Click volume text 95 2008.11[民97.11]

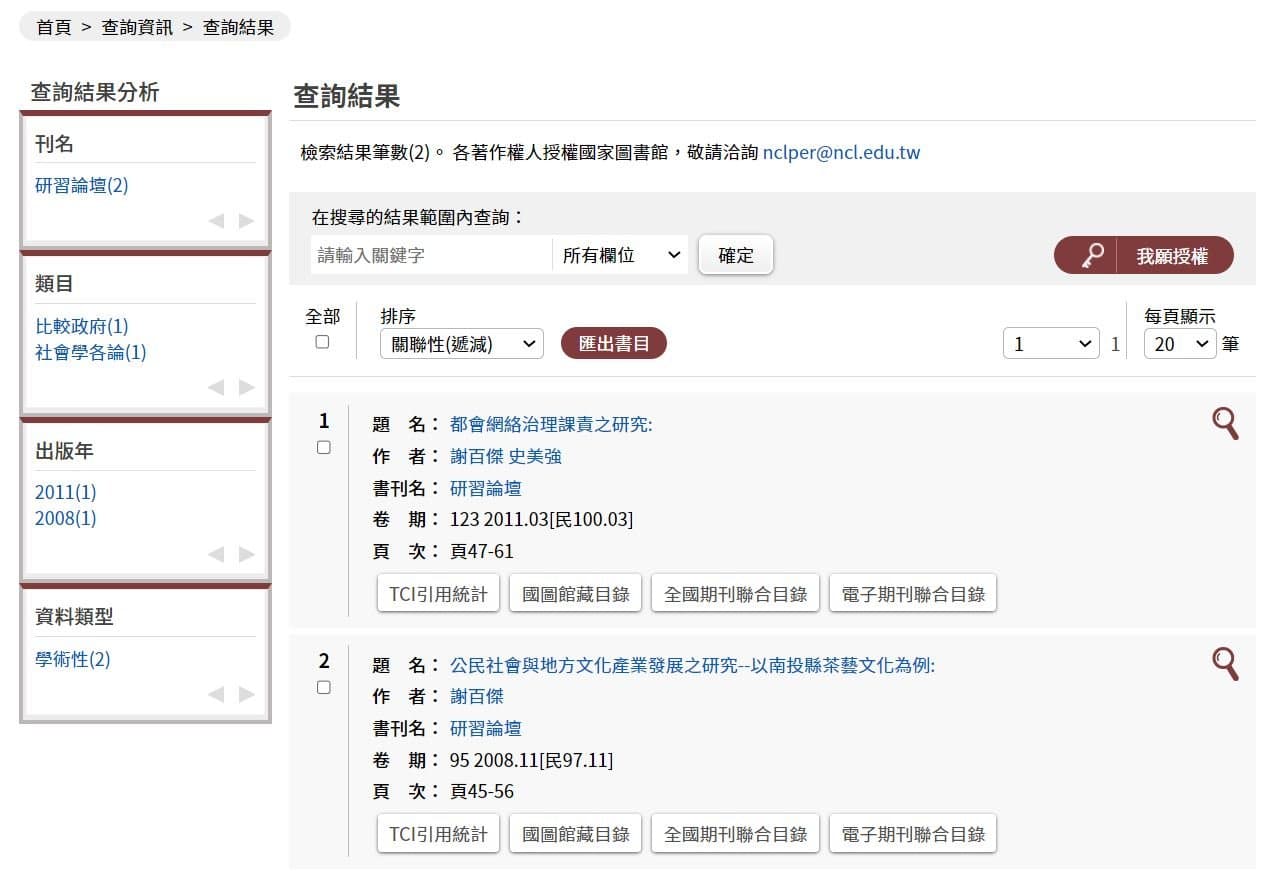coord(531,760)
